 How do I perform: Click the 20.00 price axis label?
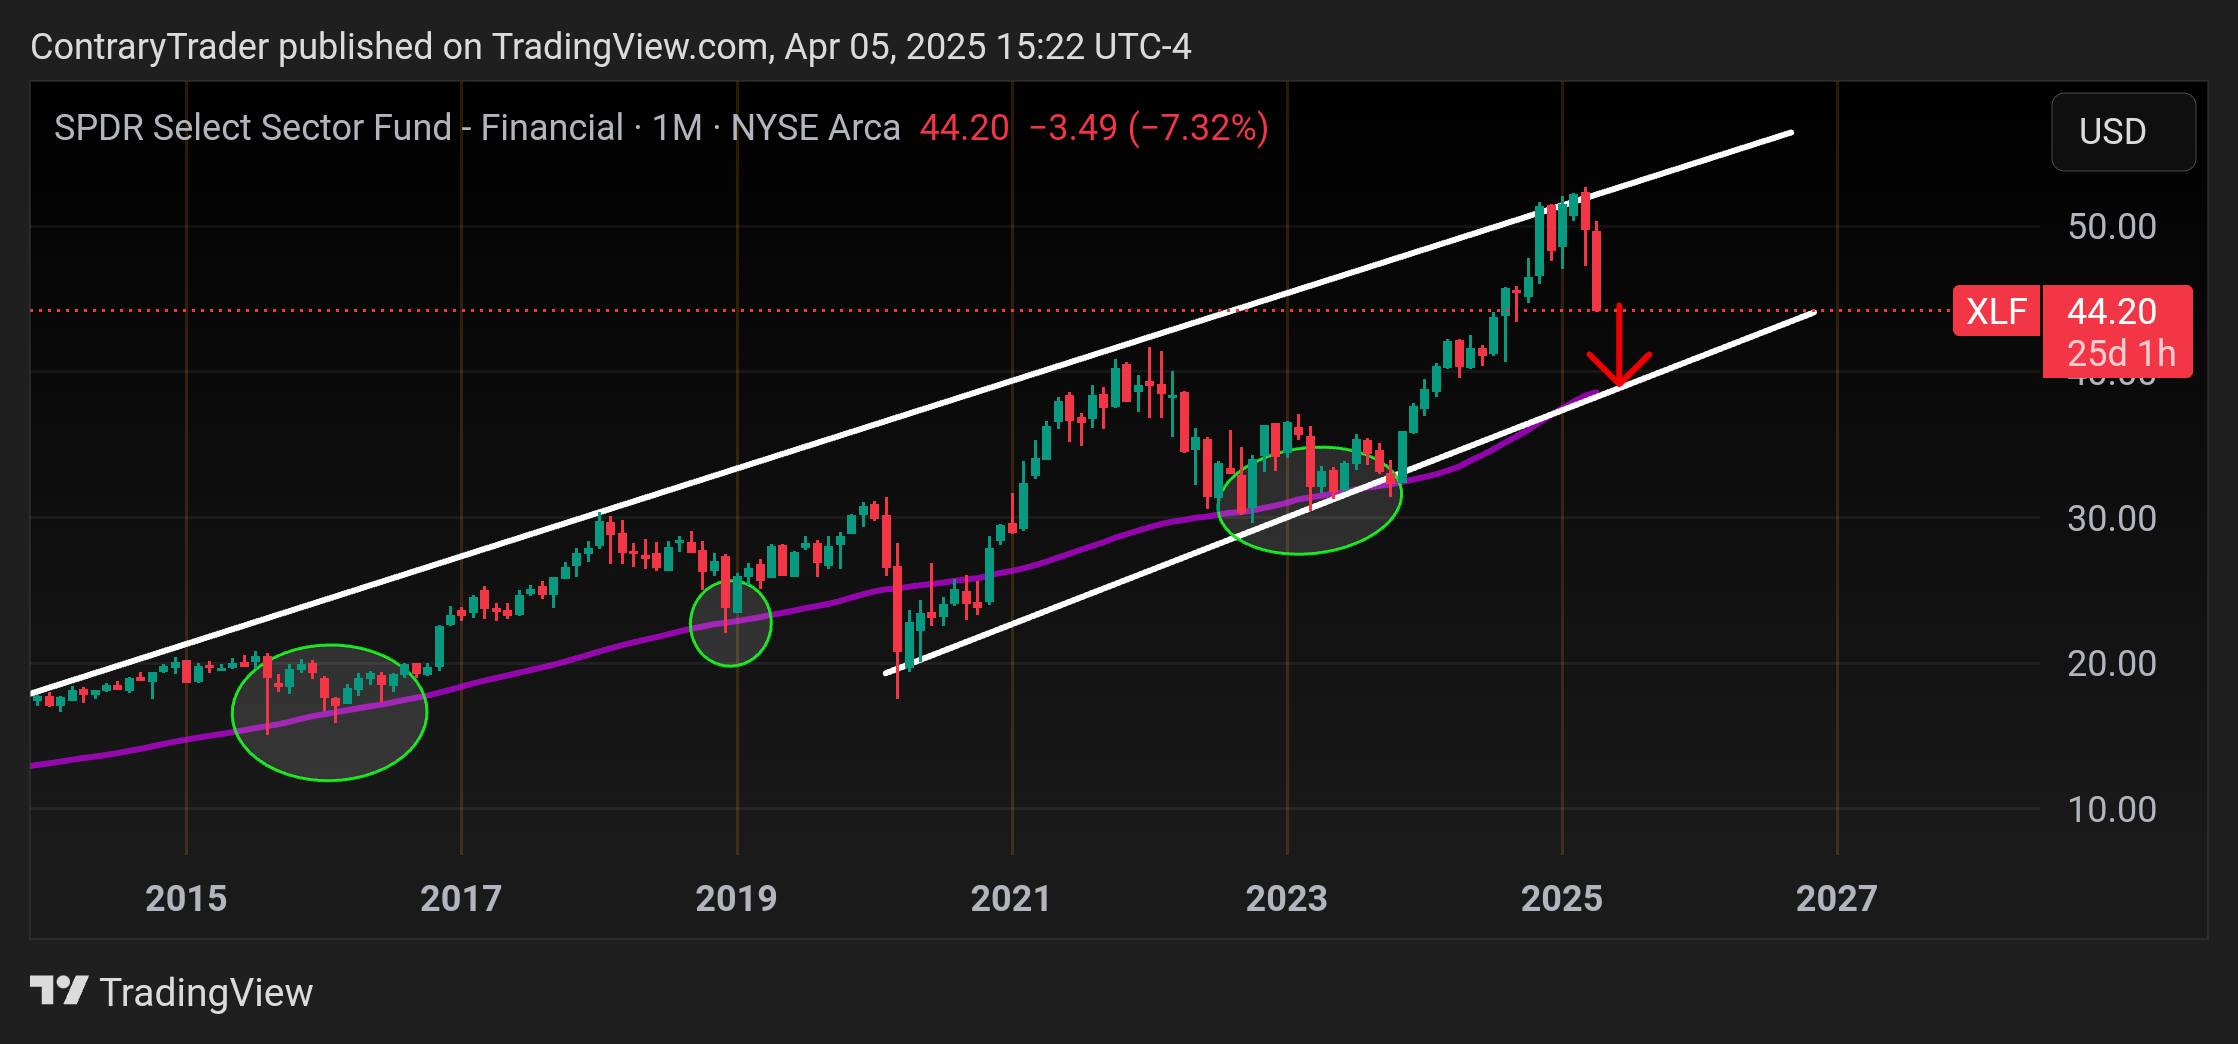coord(2112,663)
